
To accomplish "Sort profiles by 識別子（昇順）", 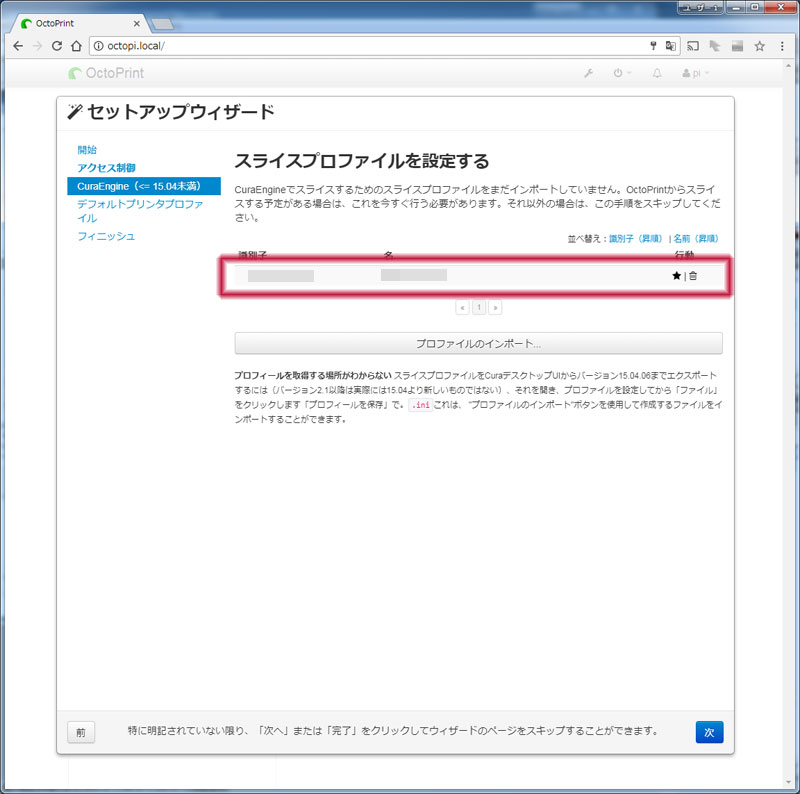I will tap(636, 238).
